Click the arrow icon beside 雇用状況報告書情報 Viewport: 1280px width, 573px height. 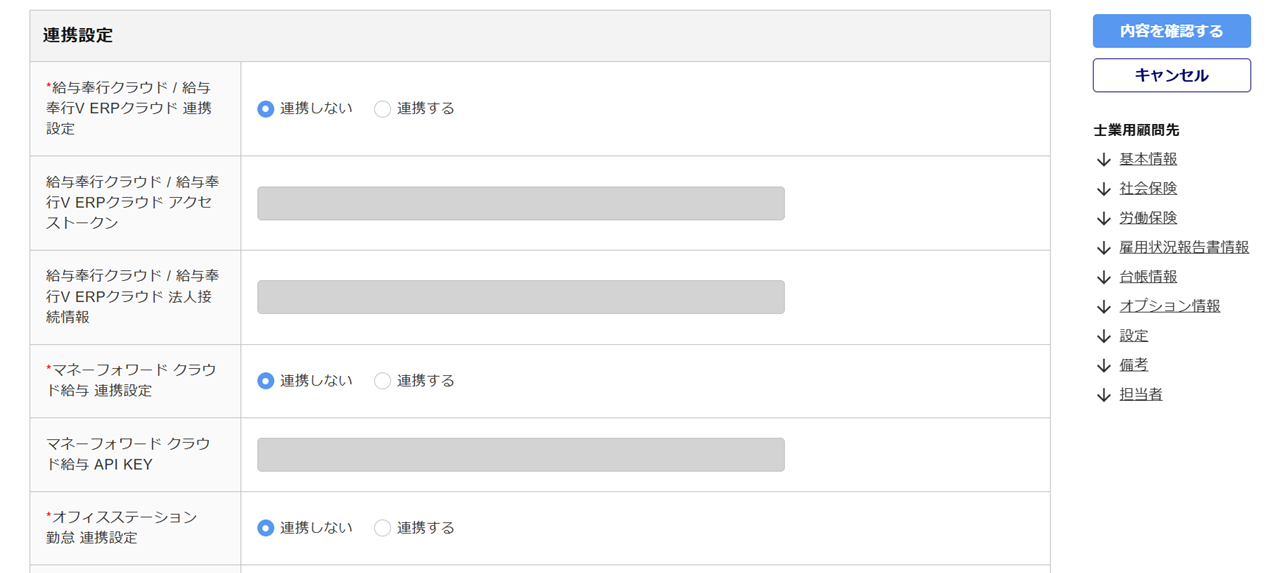pyautogui.click(x=1104, y=248)
